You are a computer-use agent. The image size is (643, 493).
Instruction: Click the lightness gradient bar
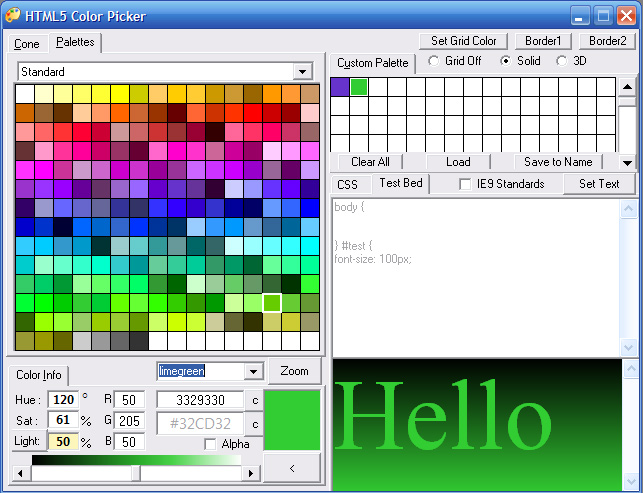[136, 460]
